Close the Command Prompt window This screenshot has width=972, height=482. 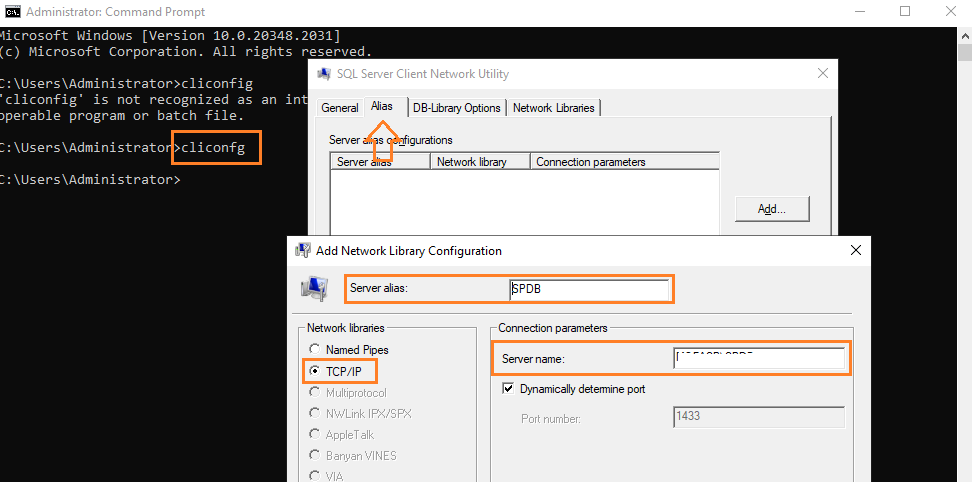coord(950,11)
